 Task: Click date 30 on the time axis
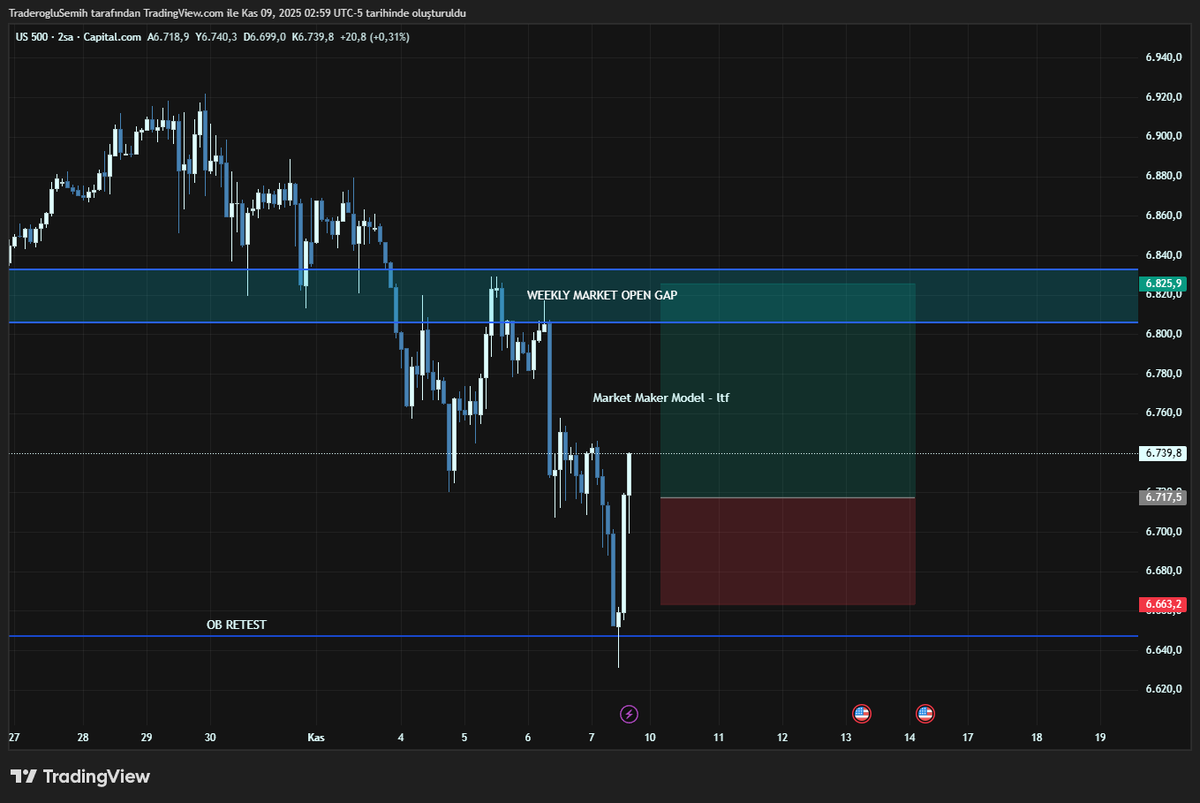click(210, 738)
